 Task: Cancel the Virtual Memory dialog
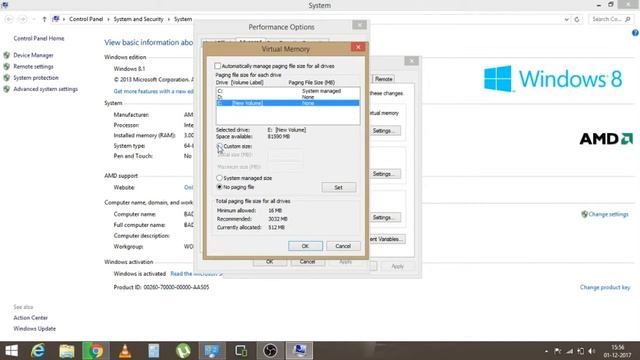click(x=343, y=246)
